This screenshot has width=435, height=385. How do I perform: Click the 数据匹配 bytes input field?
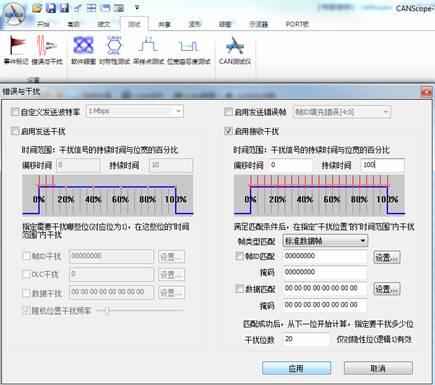[325, 289]
